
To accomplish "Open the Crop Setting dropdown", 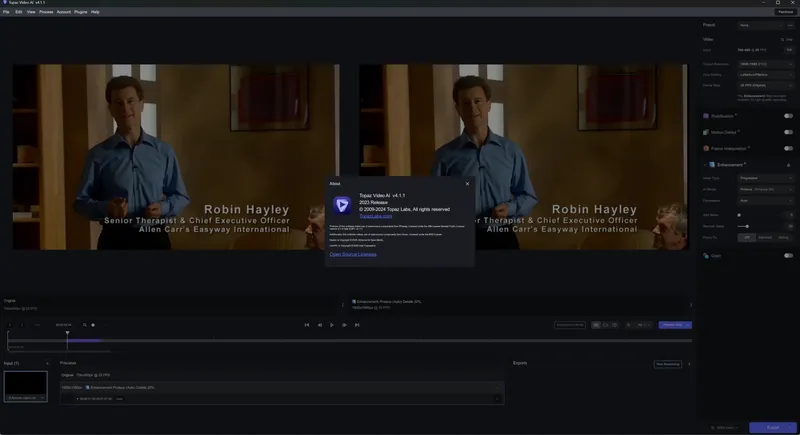I will [x=765, y=74].
